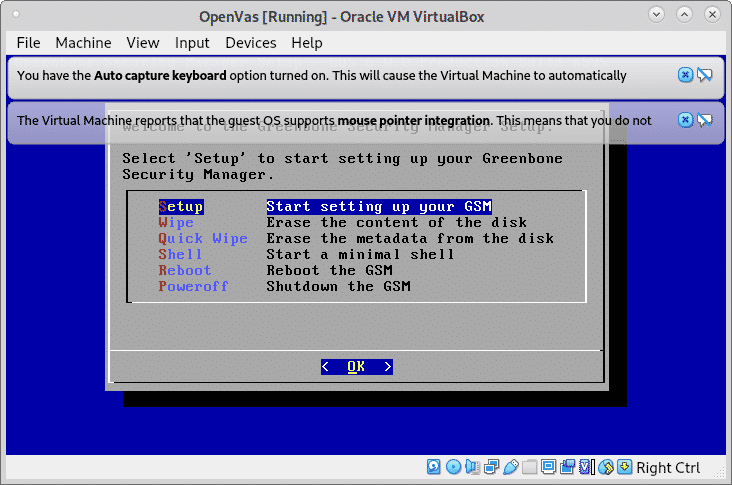Suppress future mouse pointer integration messages
The height and width of the screenshot is (485, 732).
(x=704, y=120)
